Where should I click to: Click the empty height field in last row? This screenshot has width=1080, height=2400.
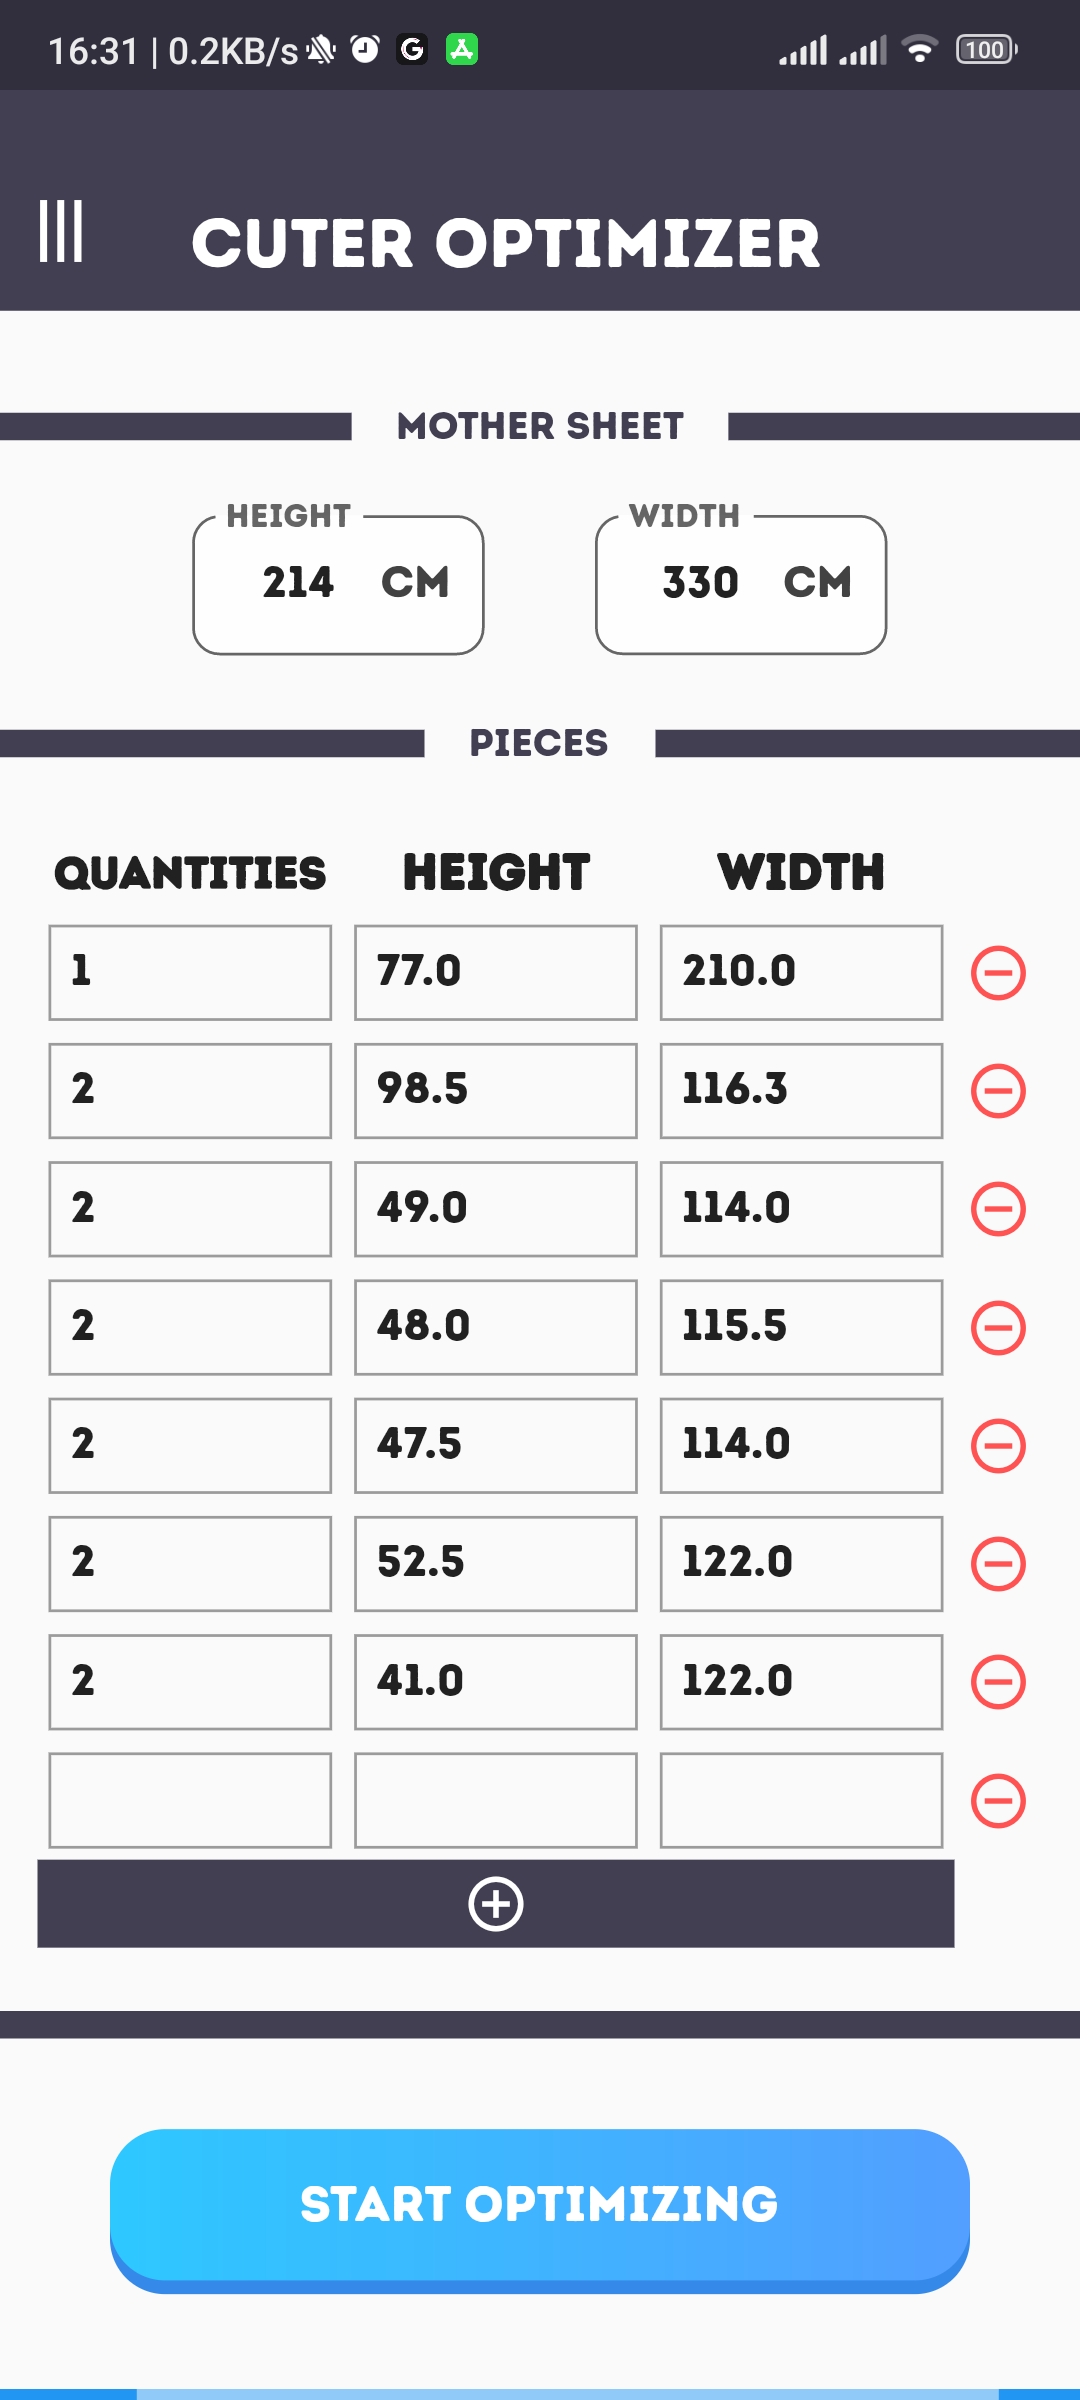(x=496, y=1801)
